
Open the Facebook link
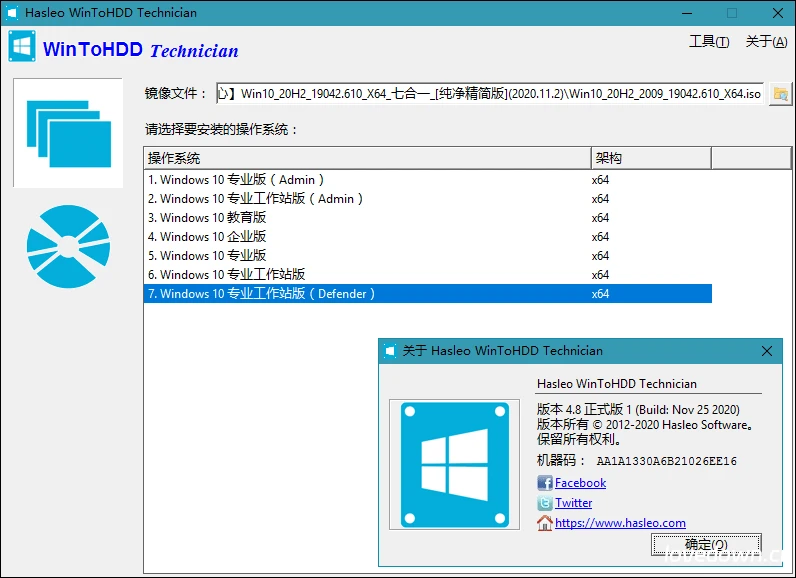(x=580, y=483)
